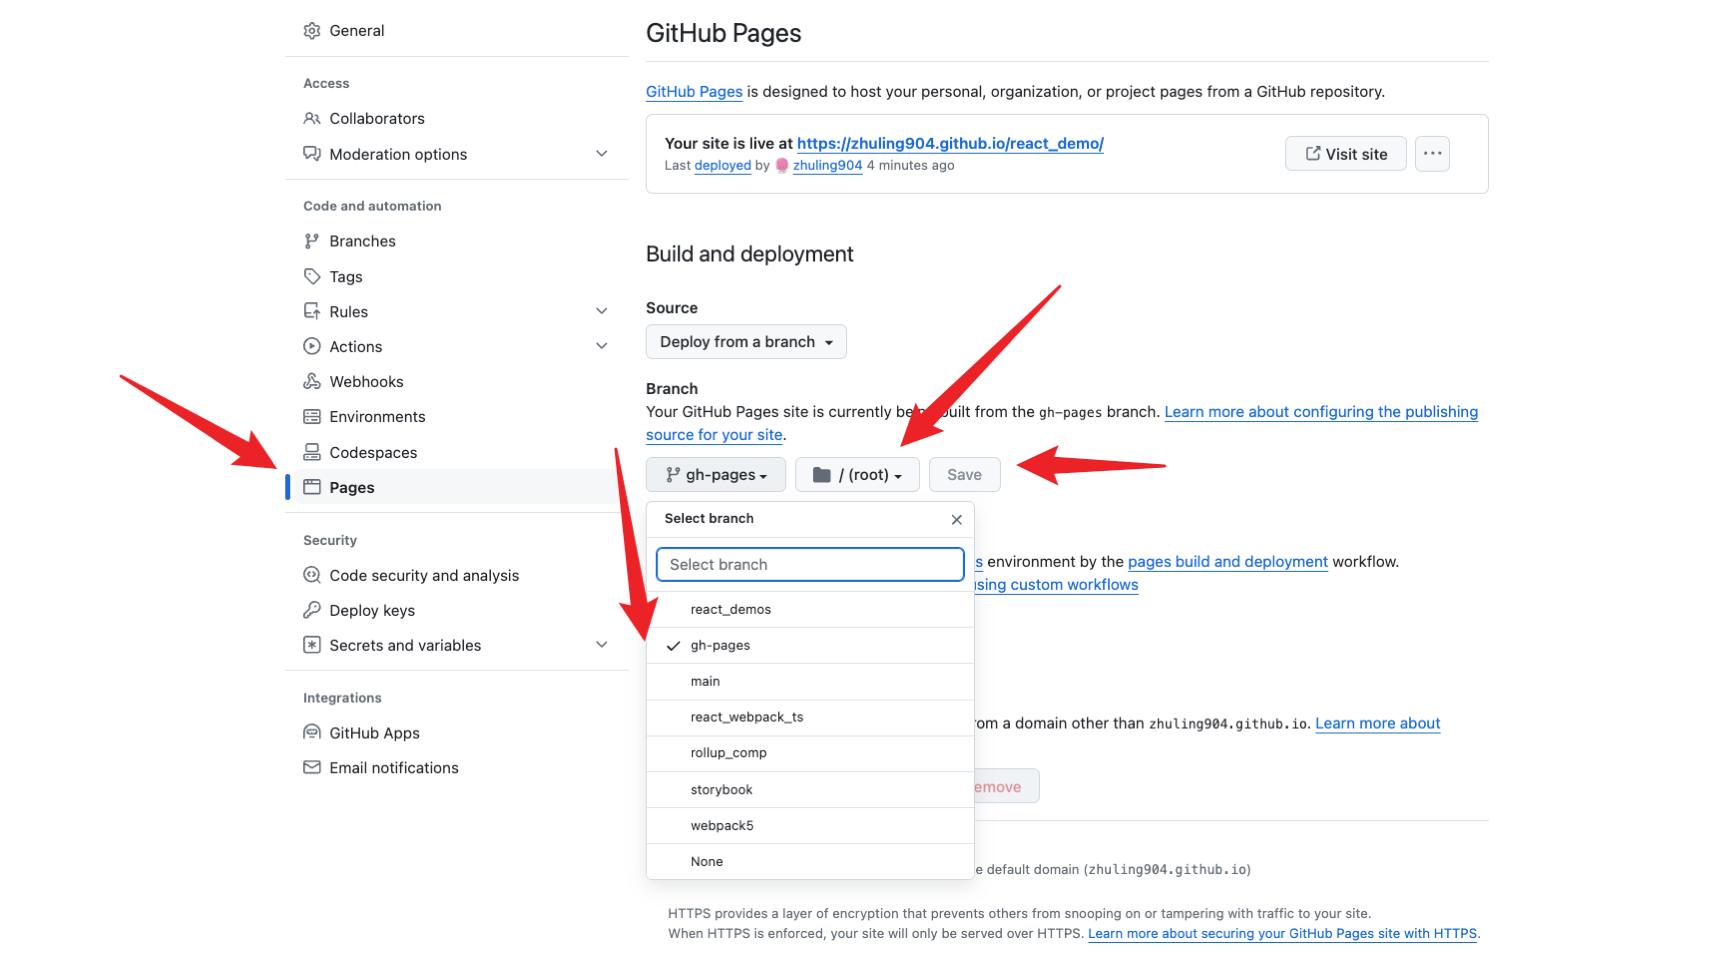Expand the Moderation options section
Viewport: 1718px width, 972px height.
click(x=601, y=154)
